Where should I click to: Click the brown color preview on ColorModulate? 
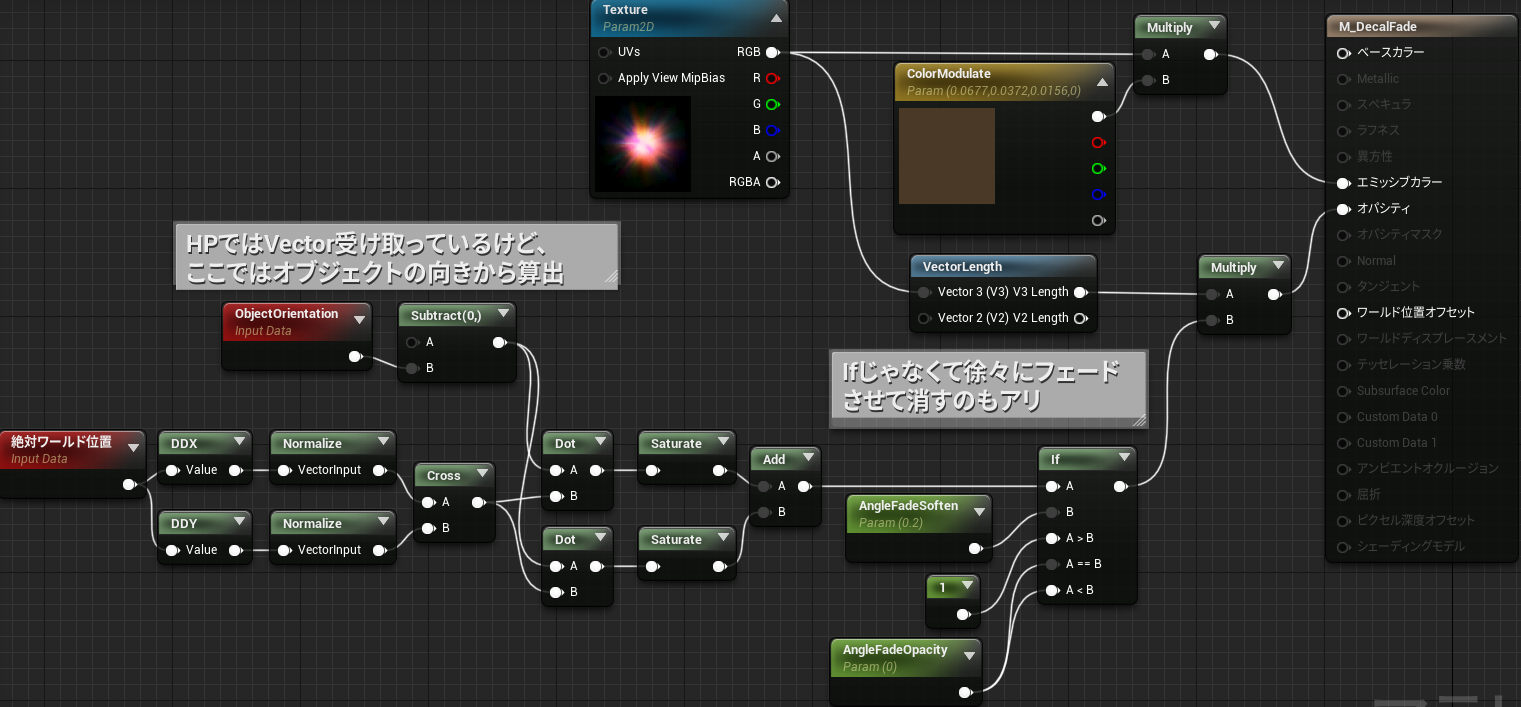click(946, 156)
